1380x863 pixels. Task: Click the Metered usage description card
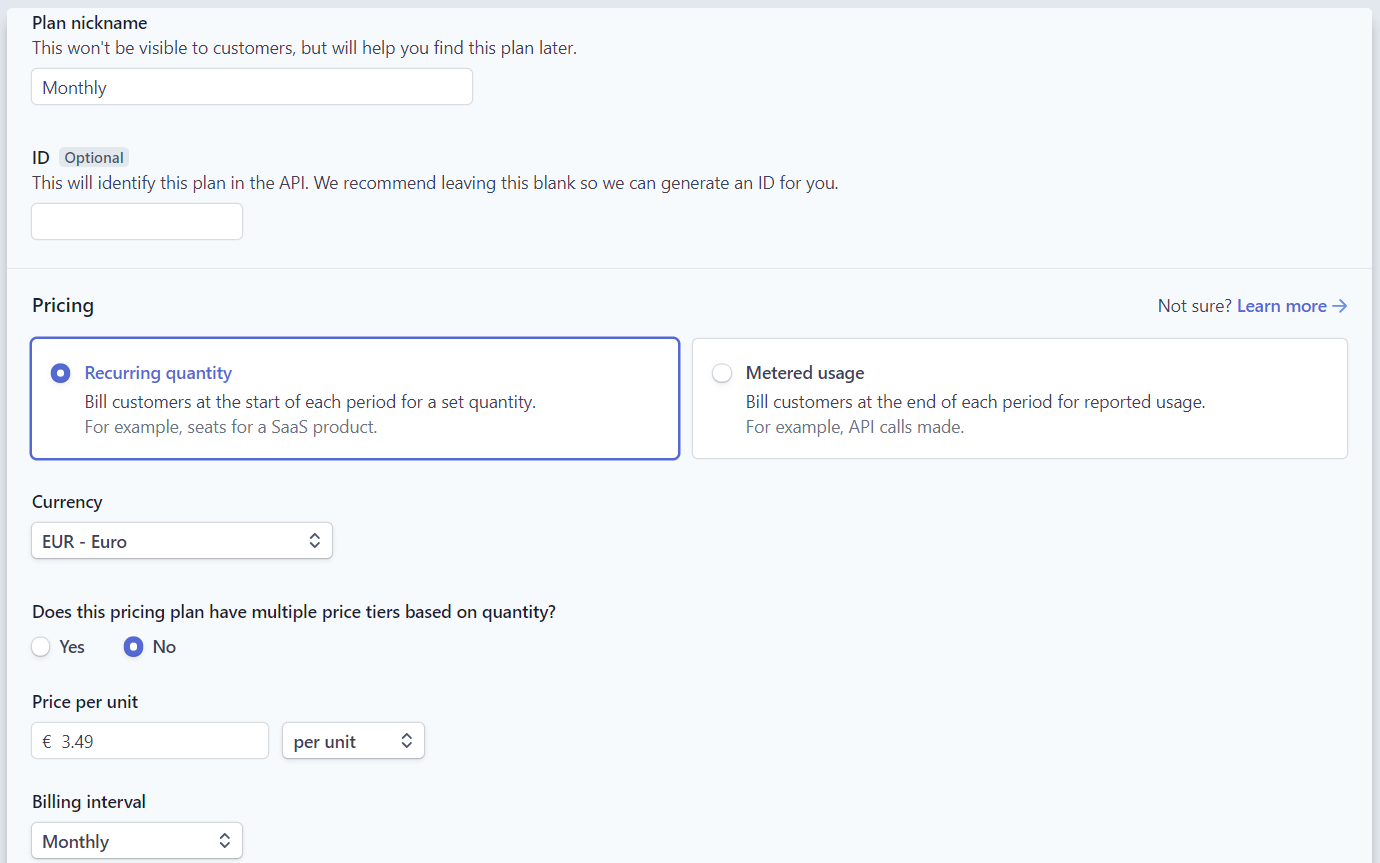1019,398
